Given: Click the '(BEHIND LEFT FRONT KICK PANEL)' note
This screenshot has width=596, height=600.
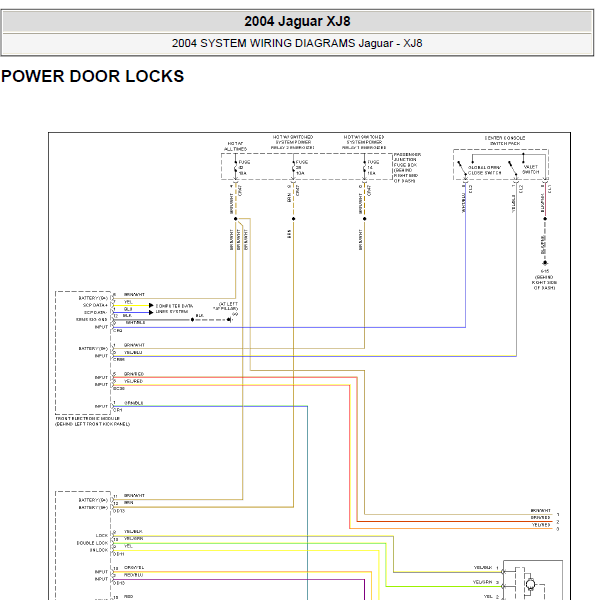Looking at the screenshot, I should pos(93,424).
